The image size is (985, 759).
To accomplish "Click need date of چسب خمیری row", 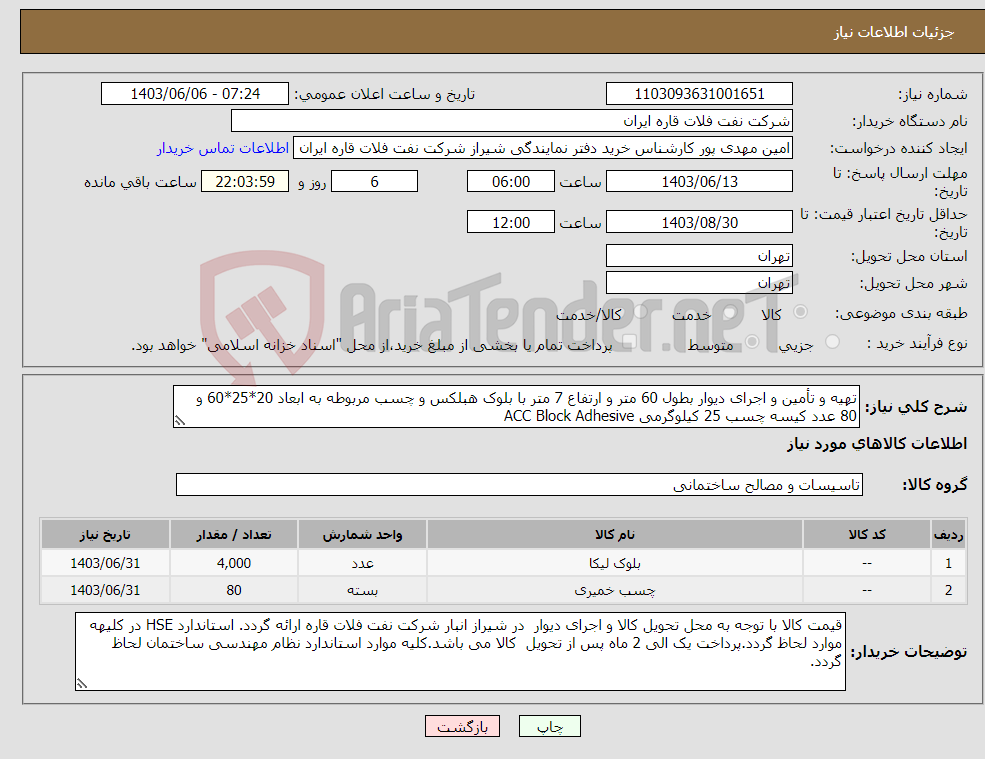I will tap(105, 590).
